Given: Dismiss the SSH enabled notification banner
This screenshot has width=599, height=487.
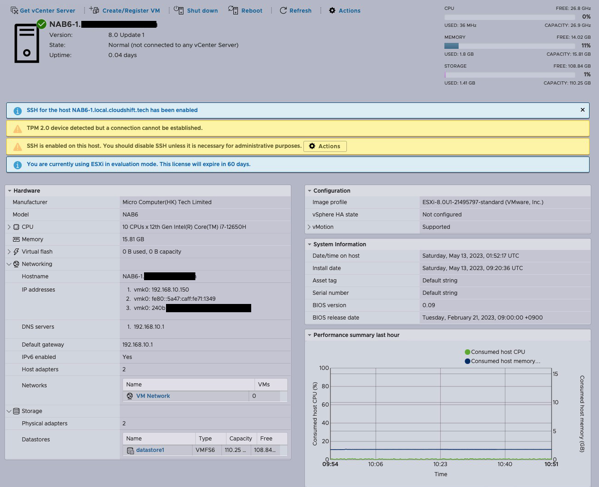Looking at the screenshot, I should tap(582, 110).
